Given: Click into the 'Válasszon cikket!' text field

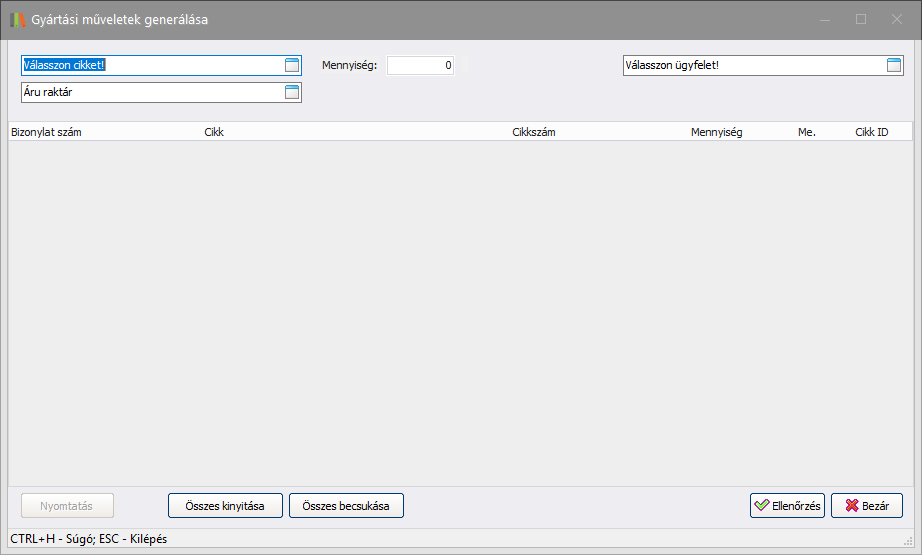Looking at the screenshot, I should pyautogui.click(x=150, y=66).
